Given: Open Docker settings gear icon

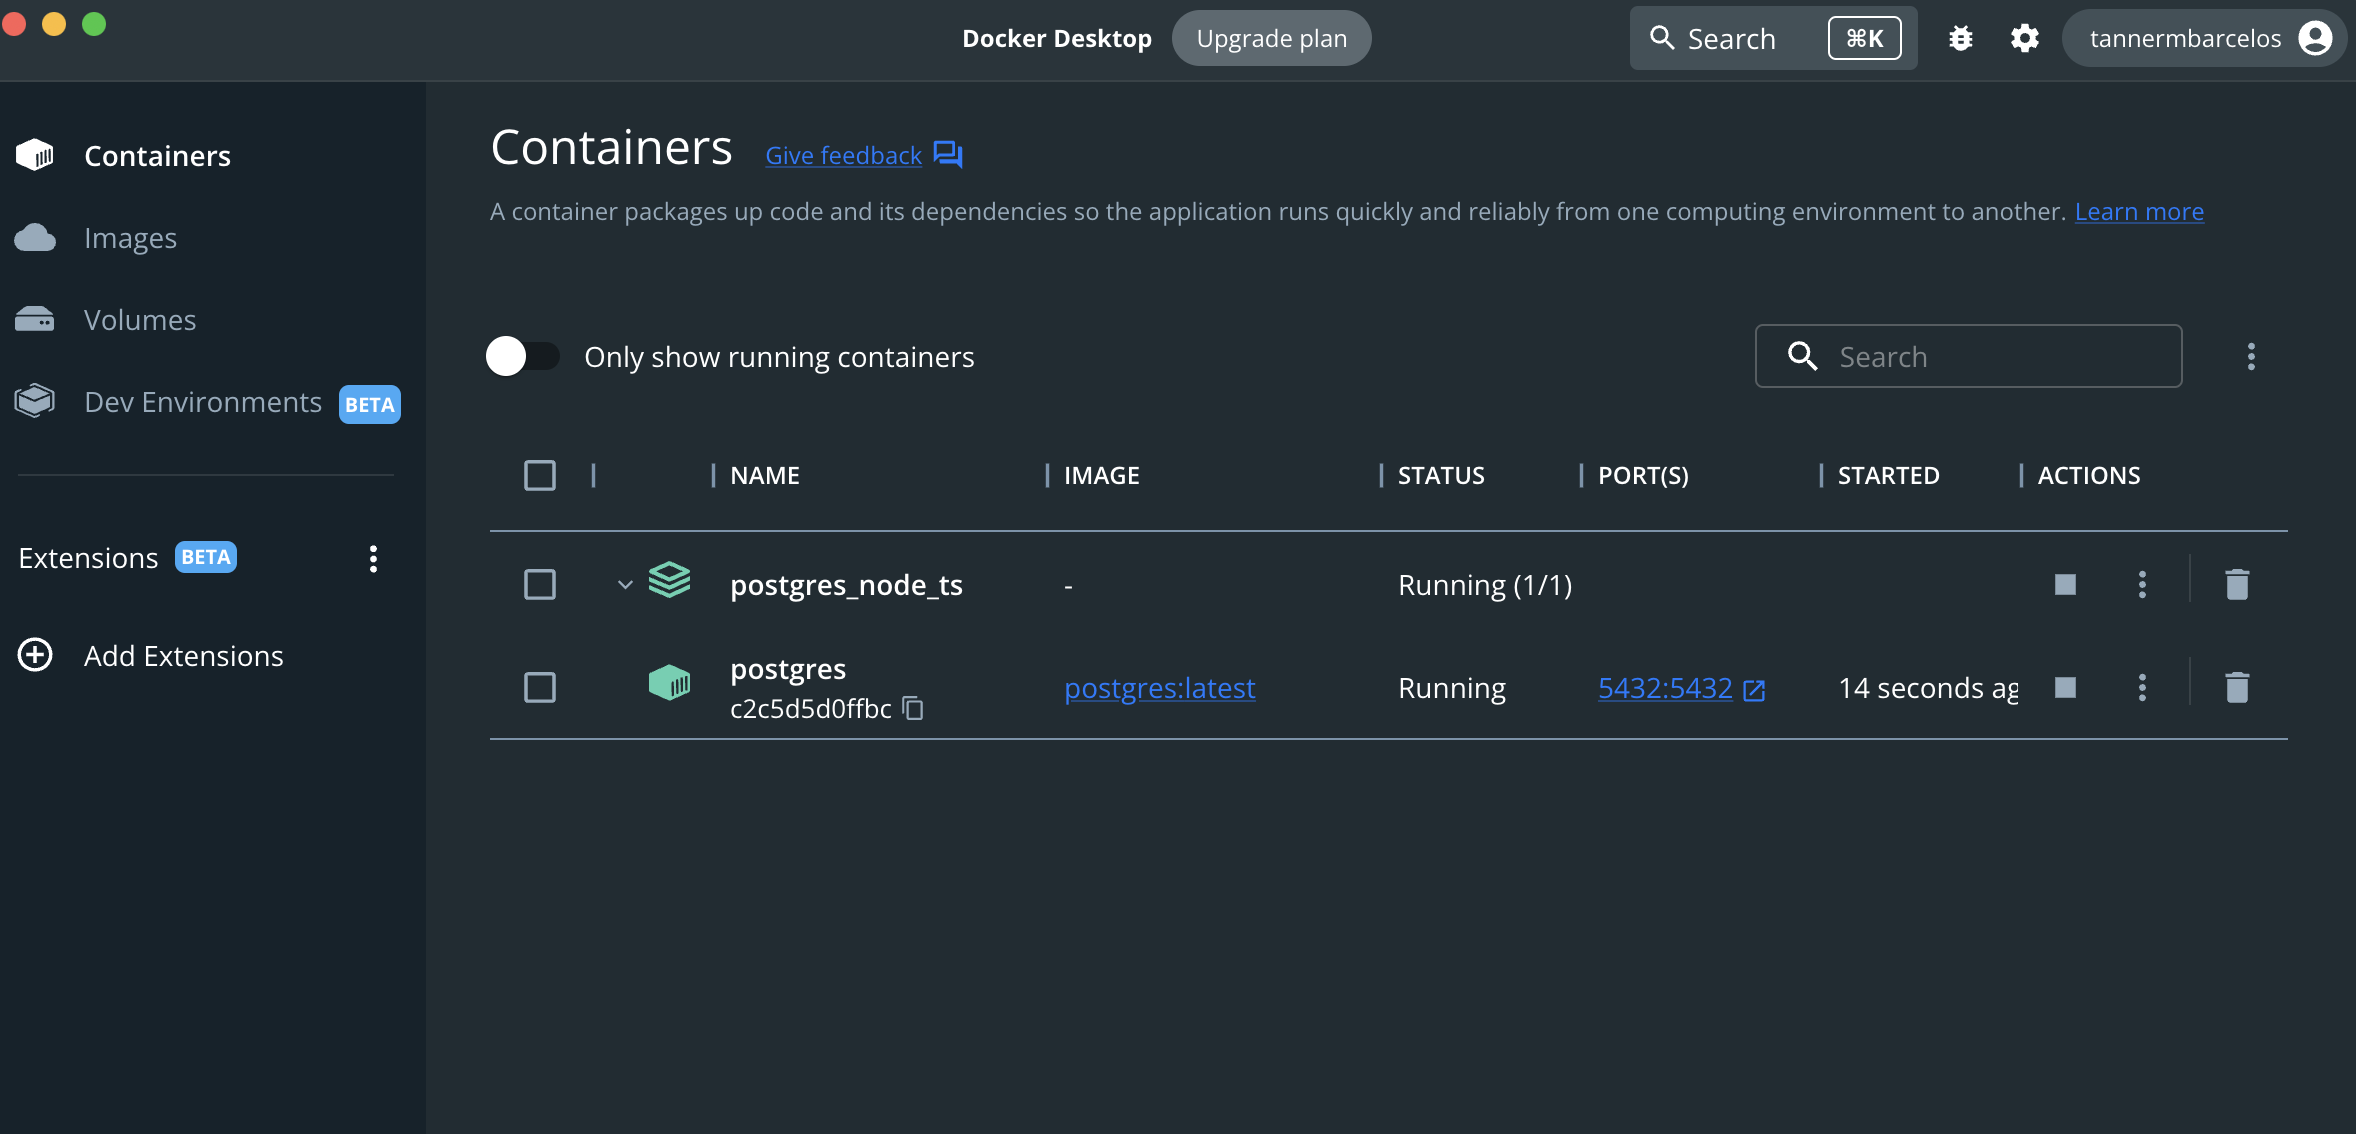Looking at the screenshot, I should (2024, 39).
